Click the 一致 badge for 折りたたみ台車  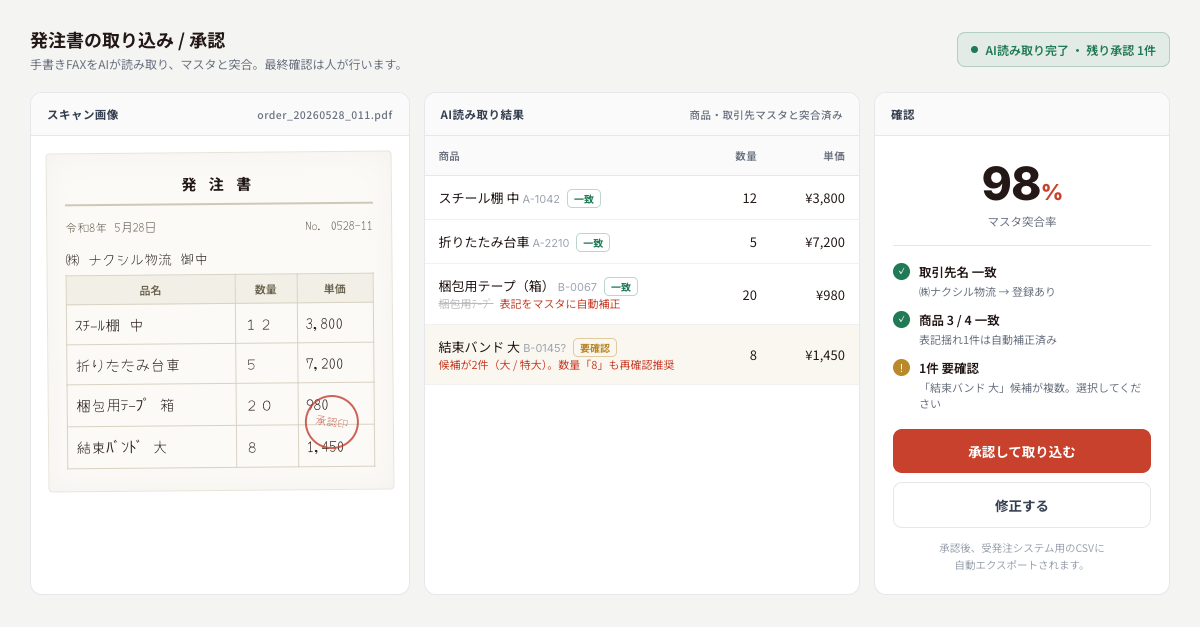click(593, 242)
